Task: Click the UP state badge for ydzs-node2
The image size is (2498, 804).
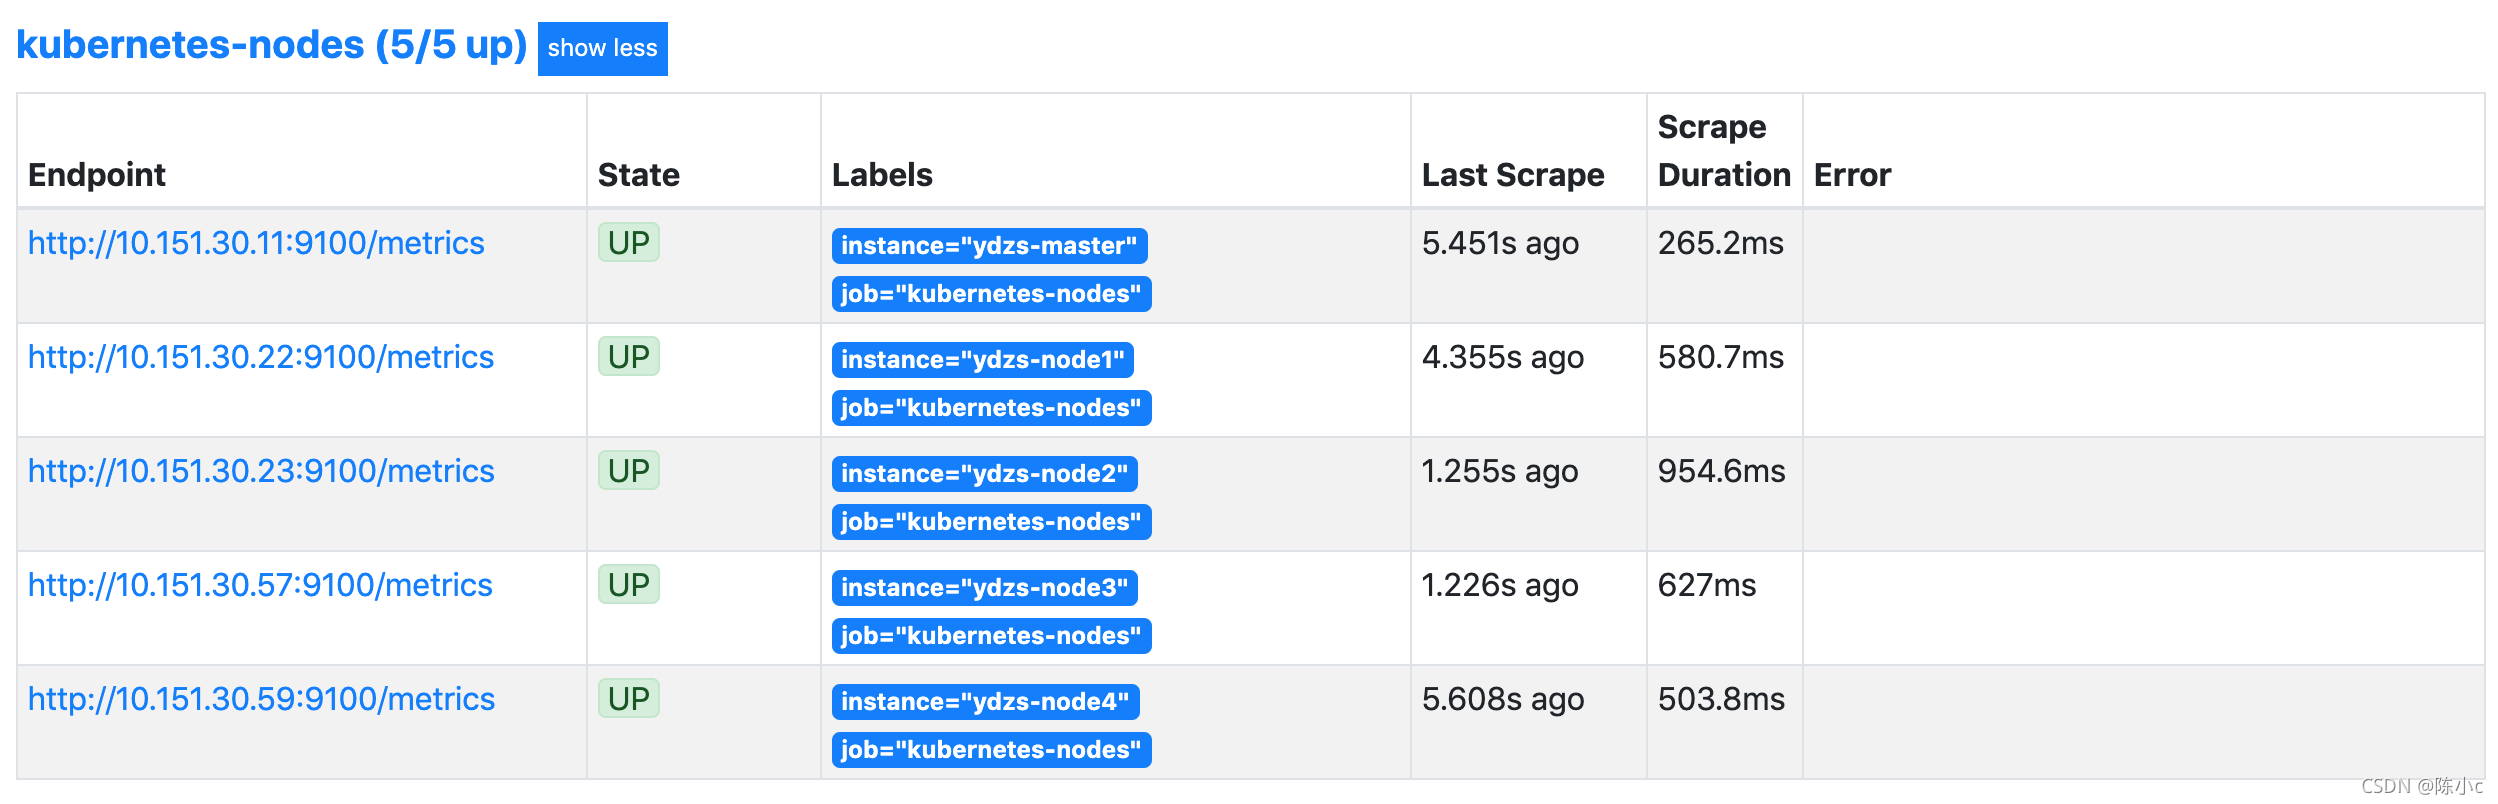Action: coord(628,470)
